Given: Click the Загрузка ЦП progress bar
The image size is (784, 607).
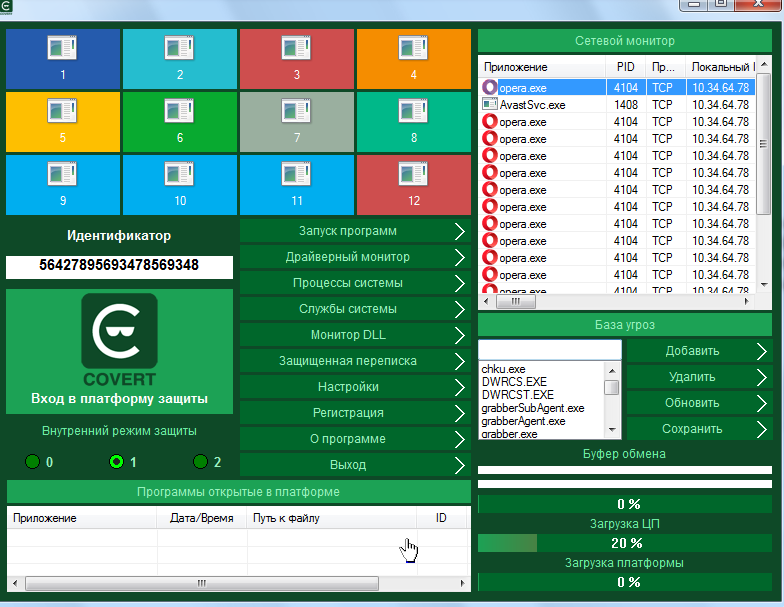Looking at the screenshot, I should [624, 543].
